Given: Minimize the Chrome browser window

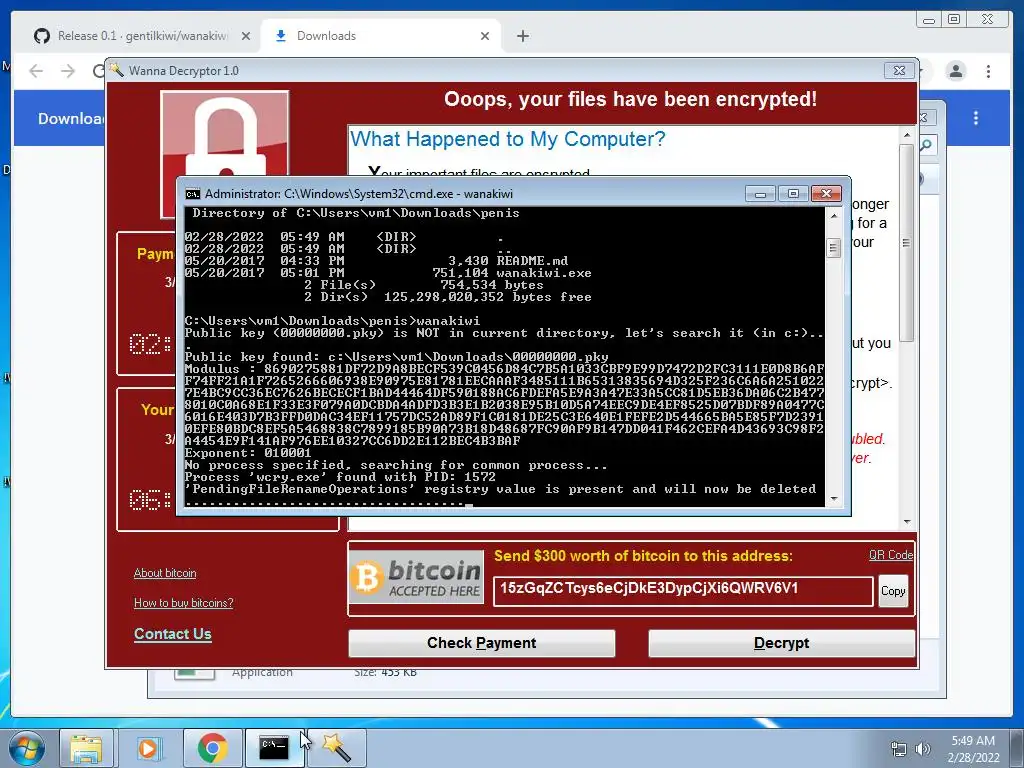Looking at the screenshot, I should click(928, 20).
